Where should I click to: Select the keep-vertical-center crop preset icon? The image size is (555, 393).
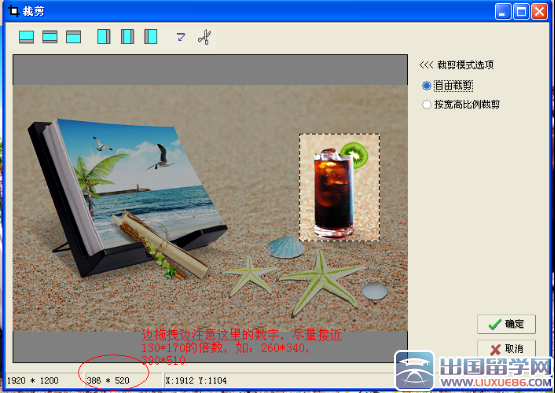pos(50,37)
